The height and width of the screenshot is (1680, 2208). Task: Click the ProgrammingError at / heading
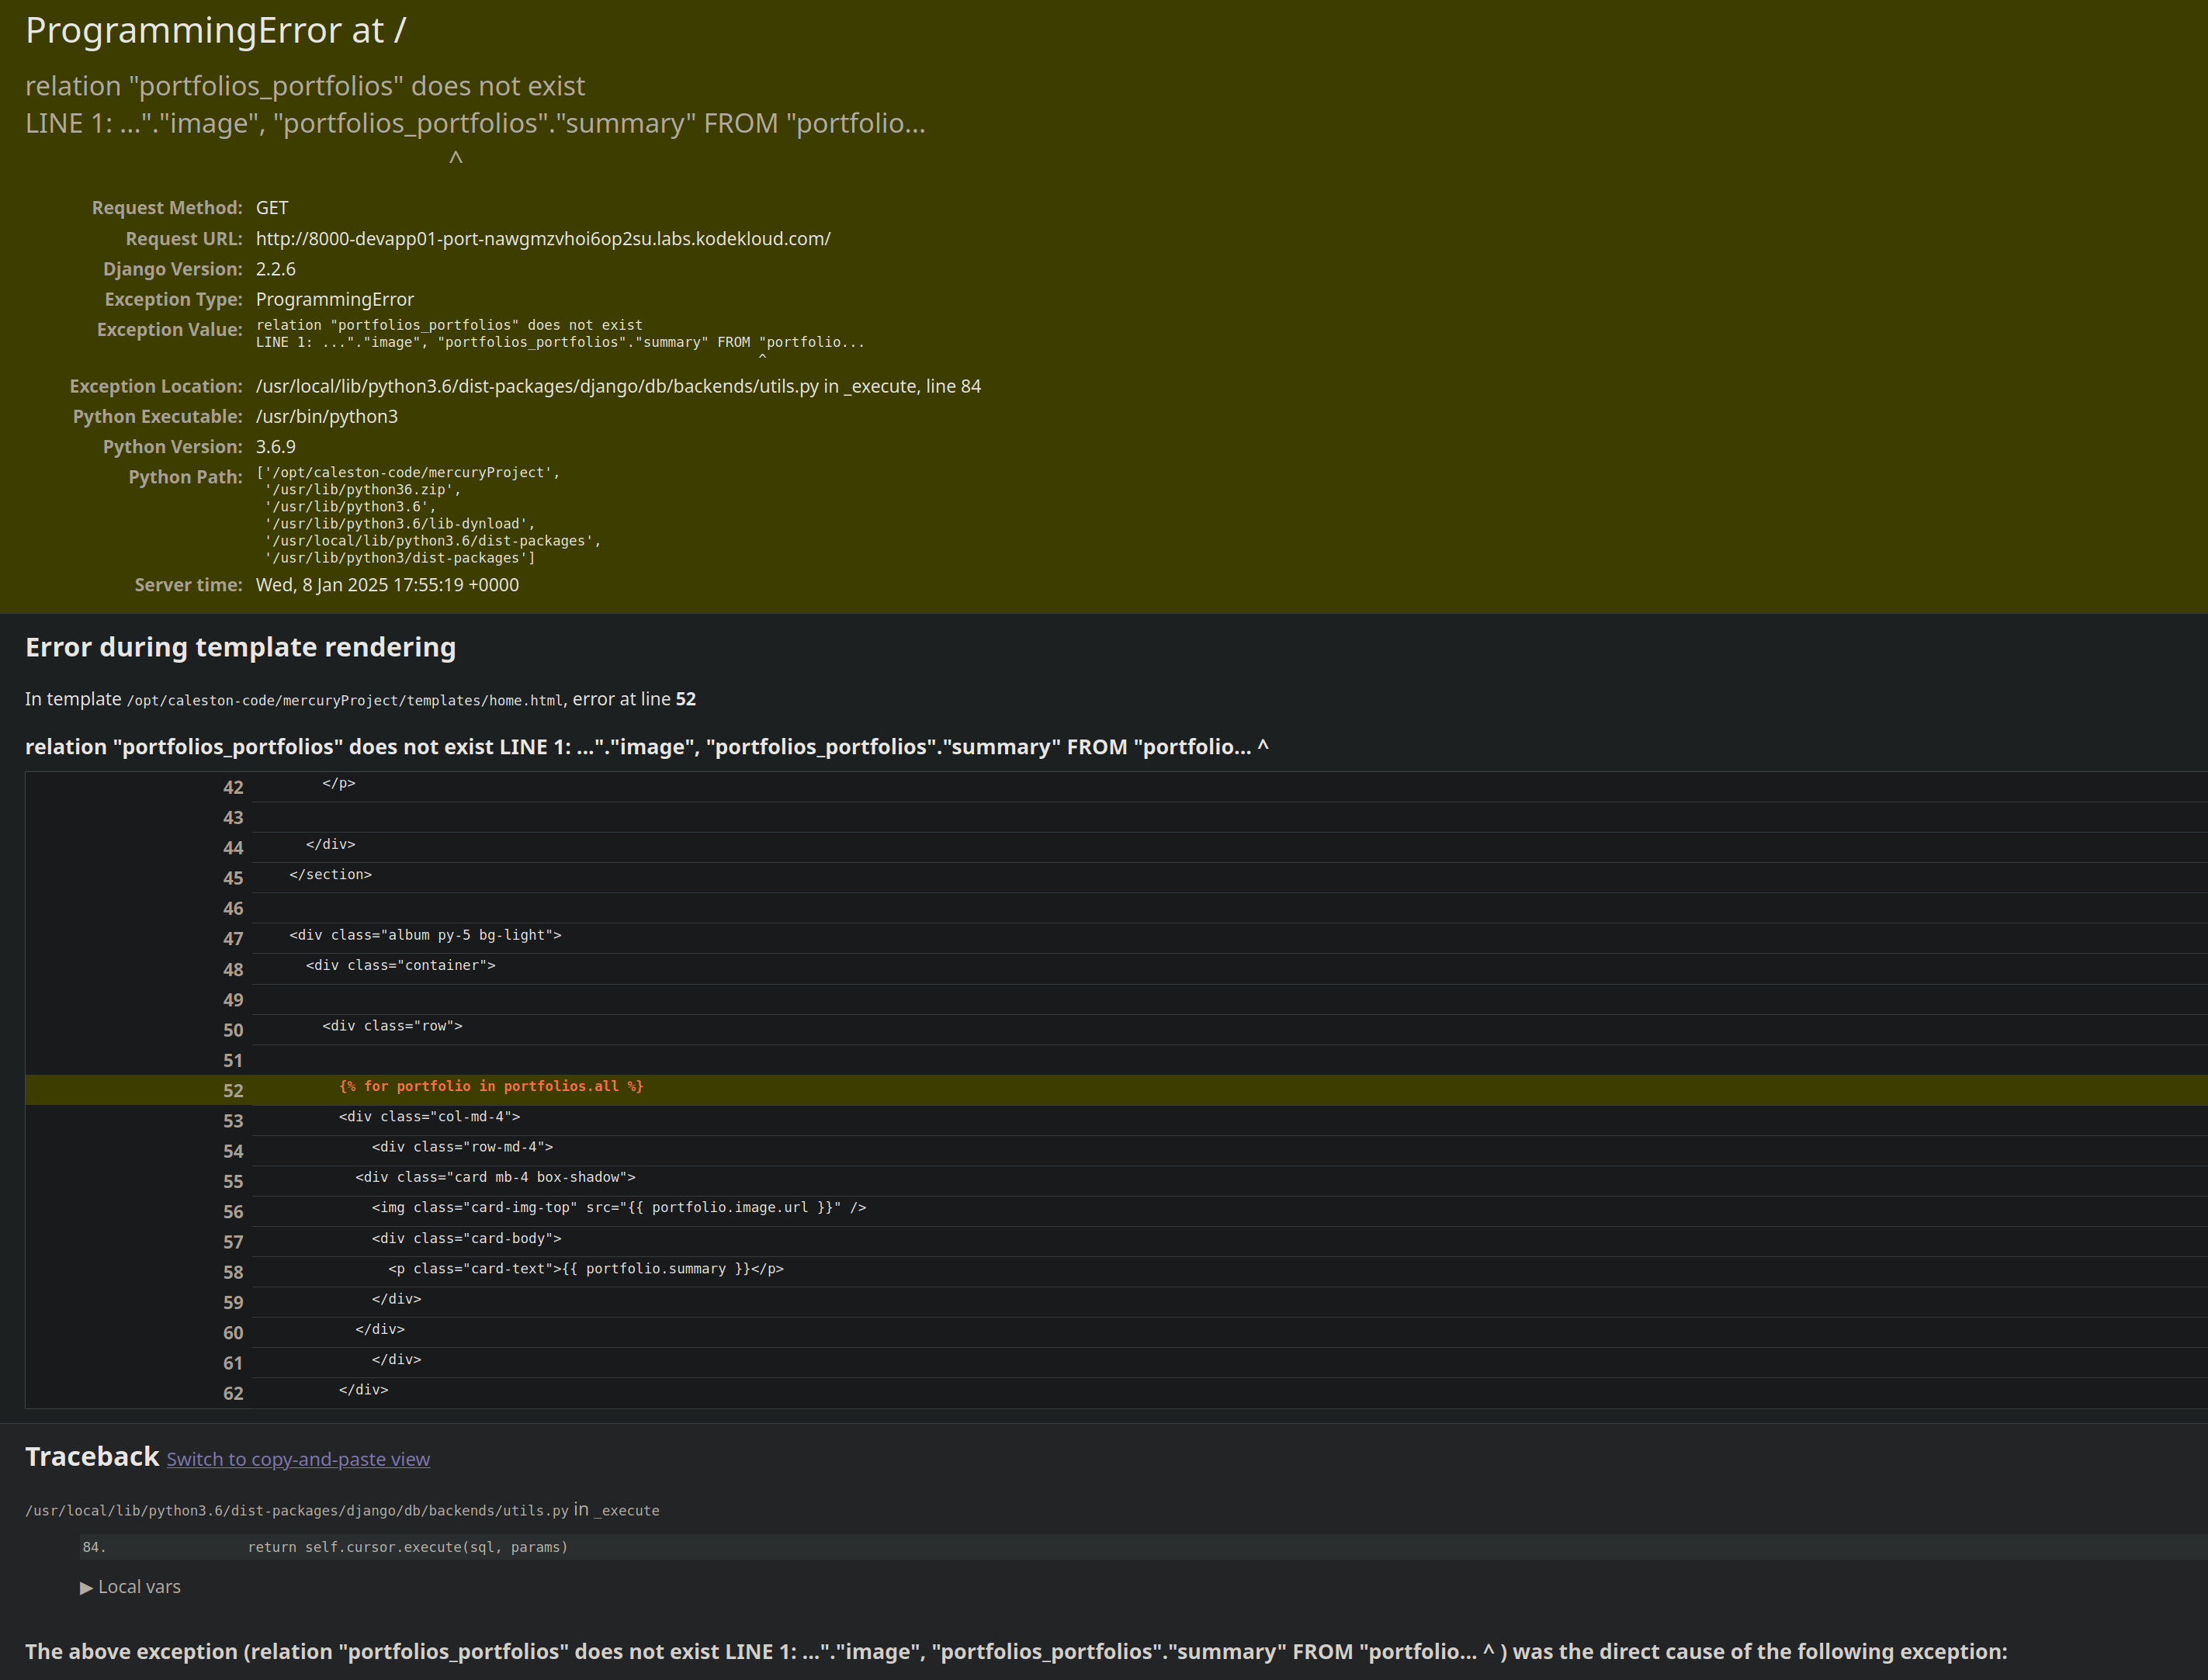pos(215,31)
